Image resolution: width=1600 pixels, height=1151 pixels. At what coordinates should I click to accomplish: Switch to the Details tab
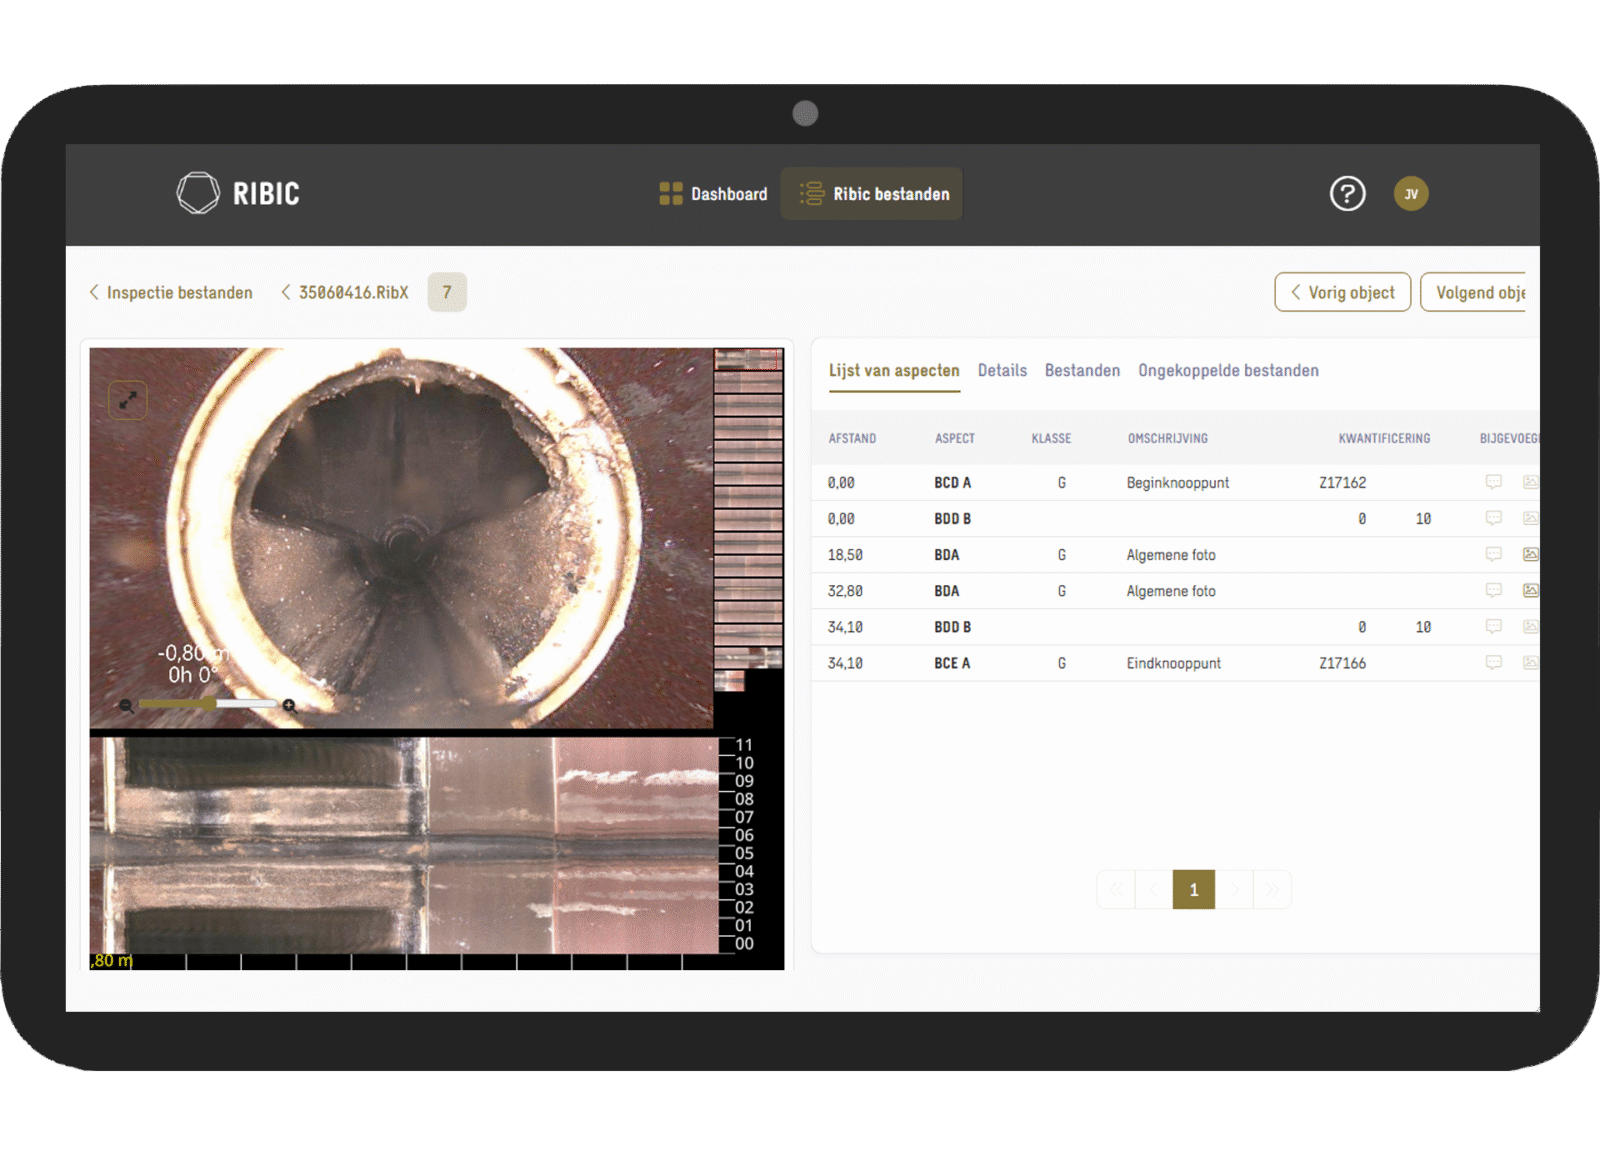click(x=1002, y=370)
